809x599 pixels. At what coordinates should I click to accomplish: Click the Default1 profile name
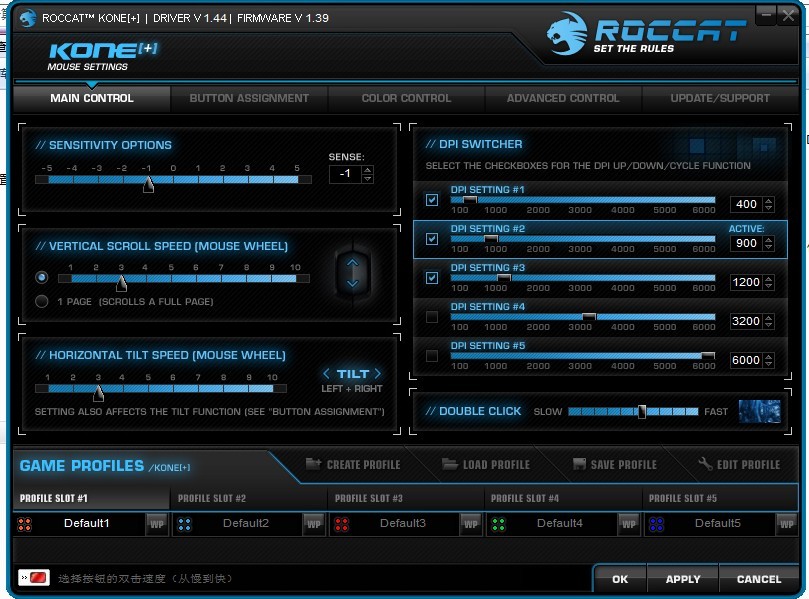coord(87,523)
